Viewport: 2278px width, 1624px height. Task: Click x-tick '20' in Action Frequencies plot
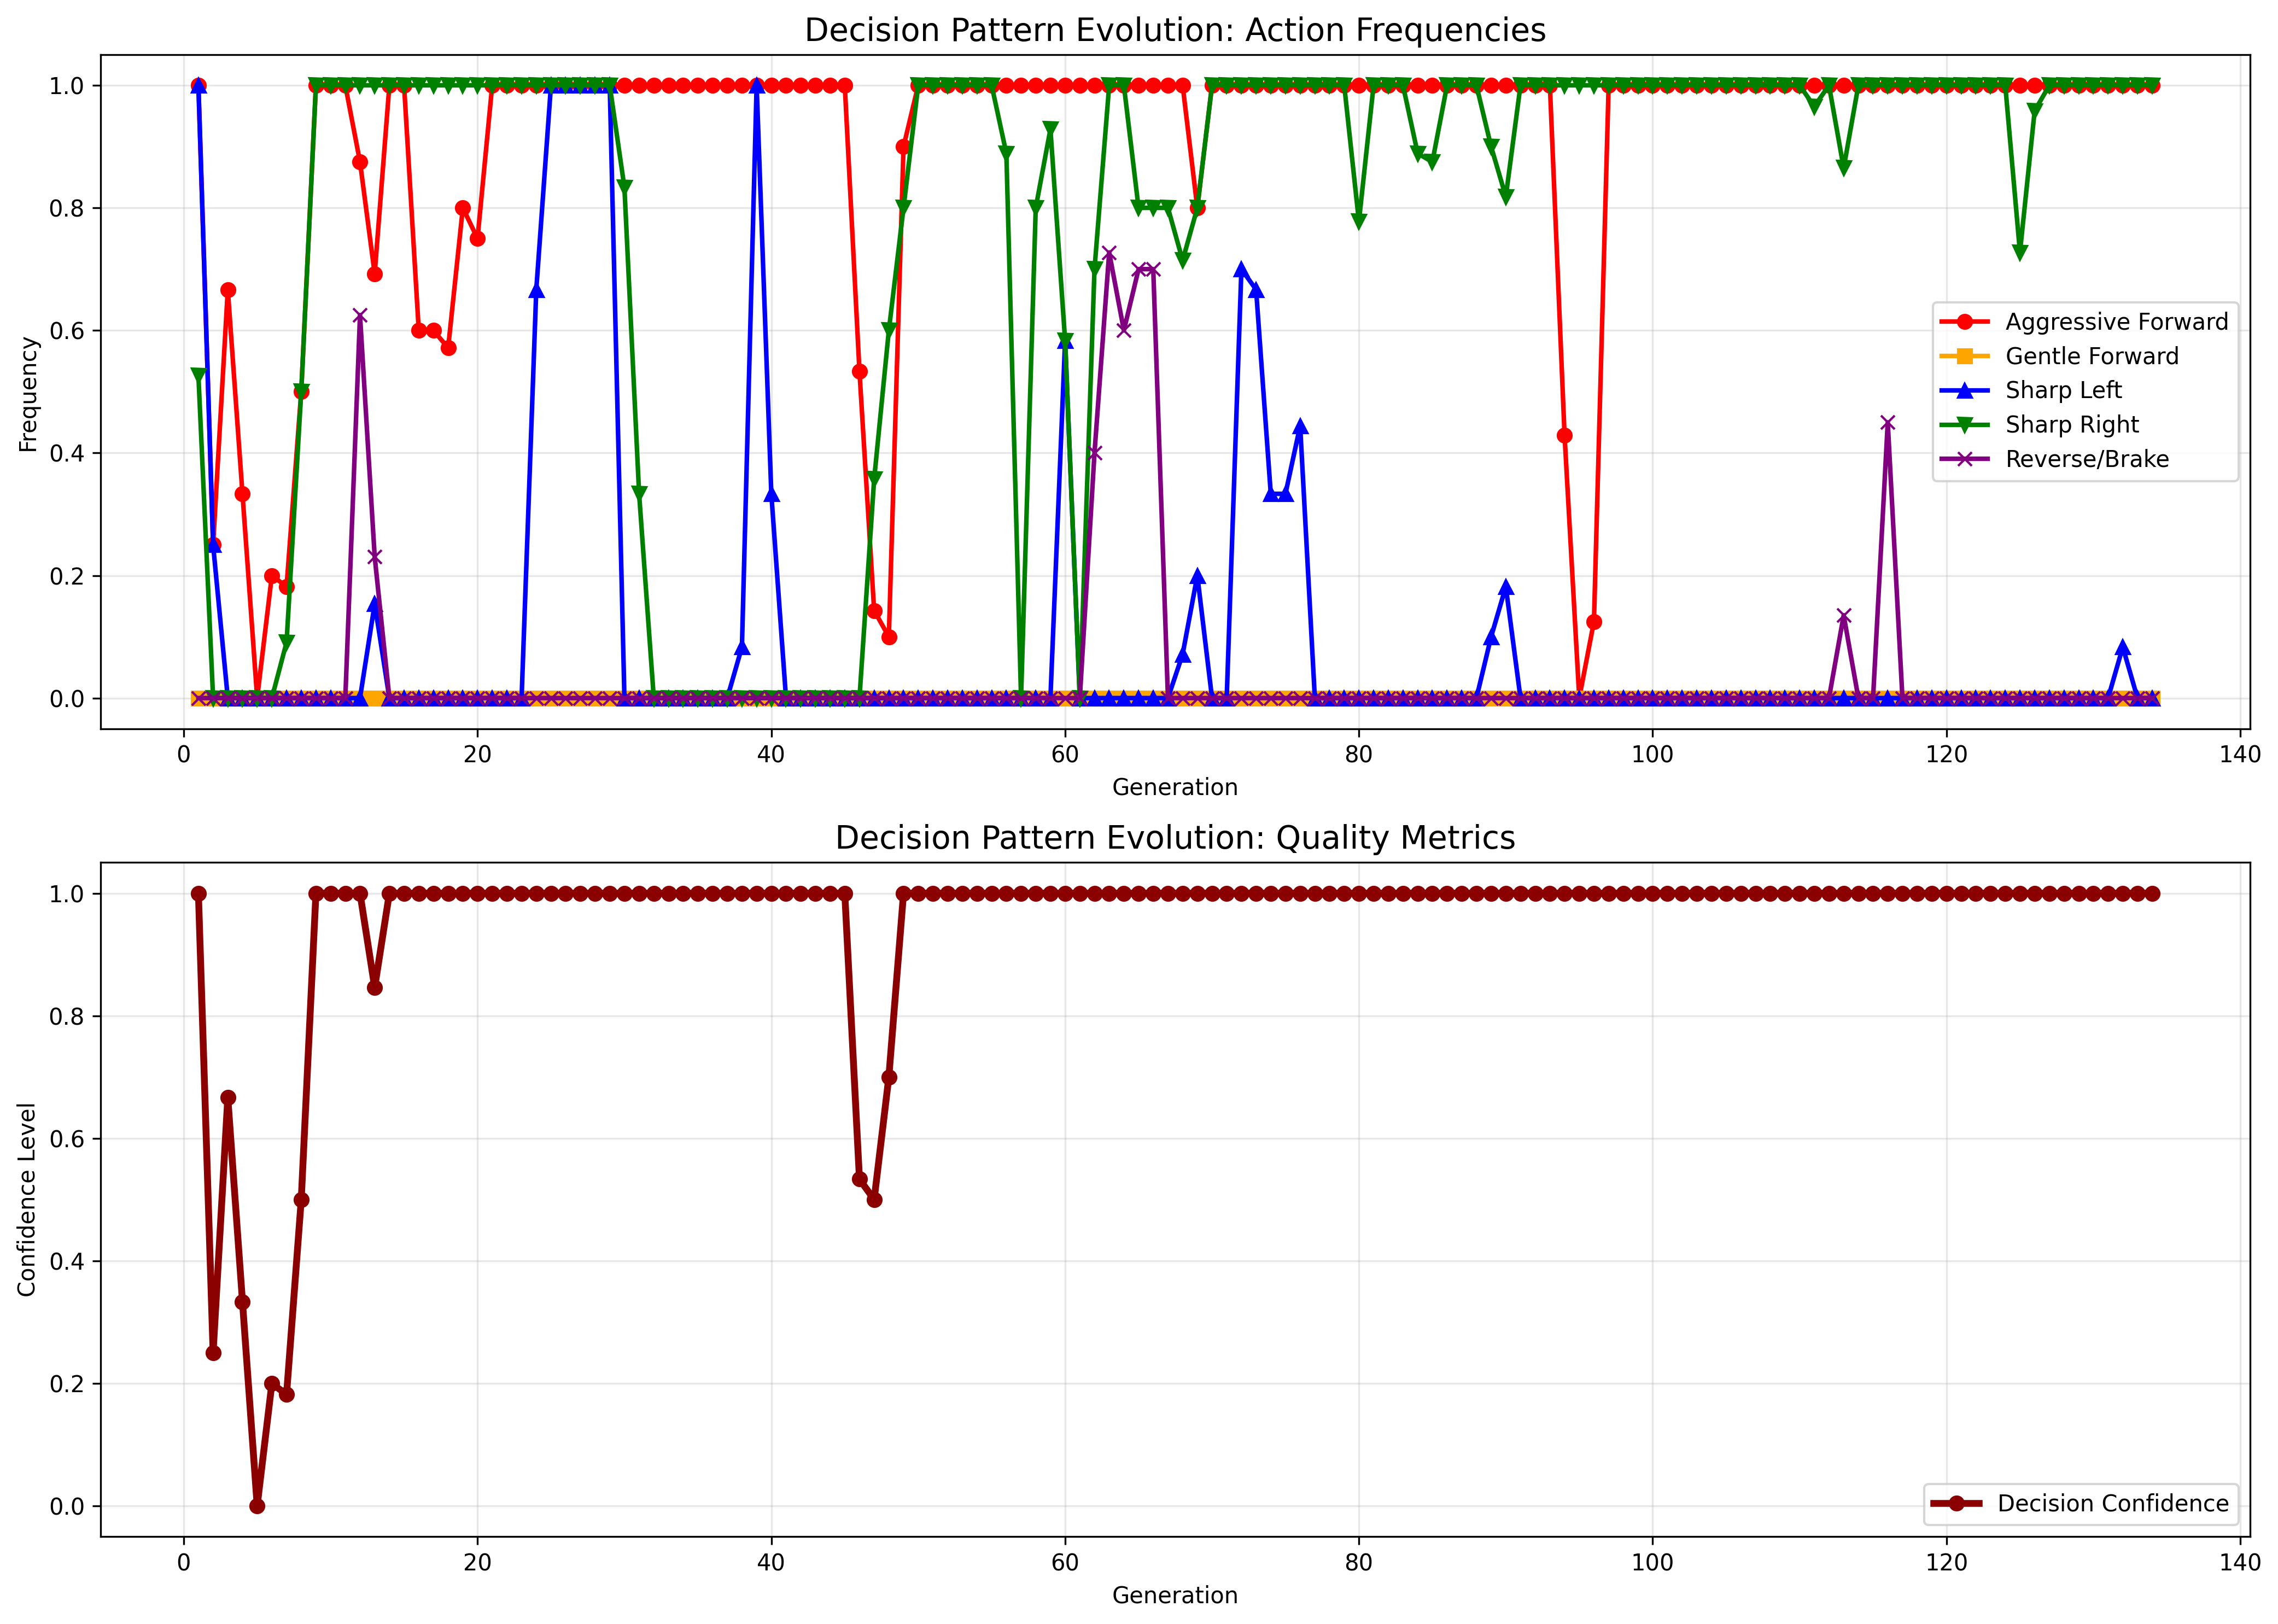coord(478,755)
